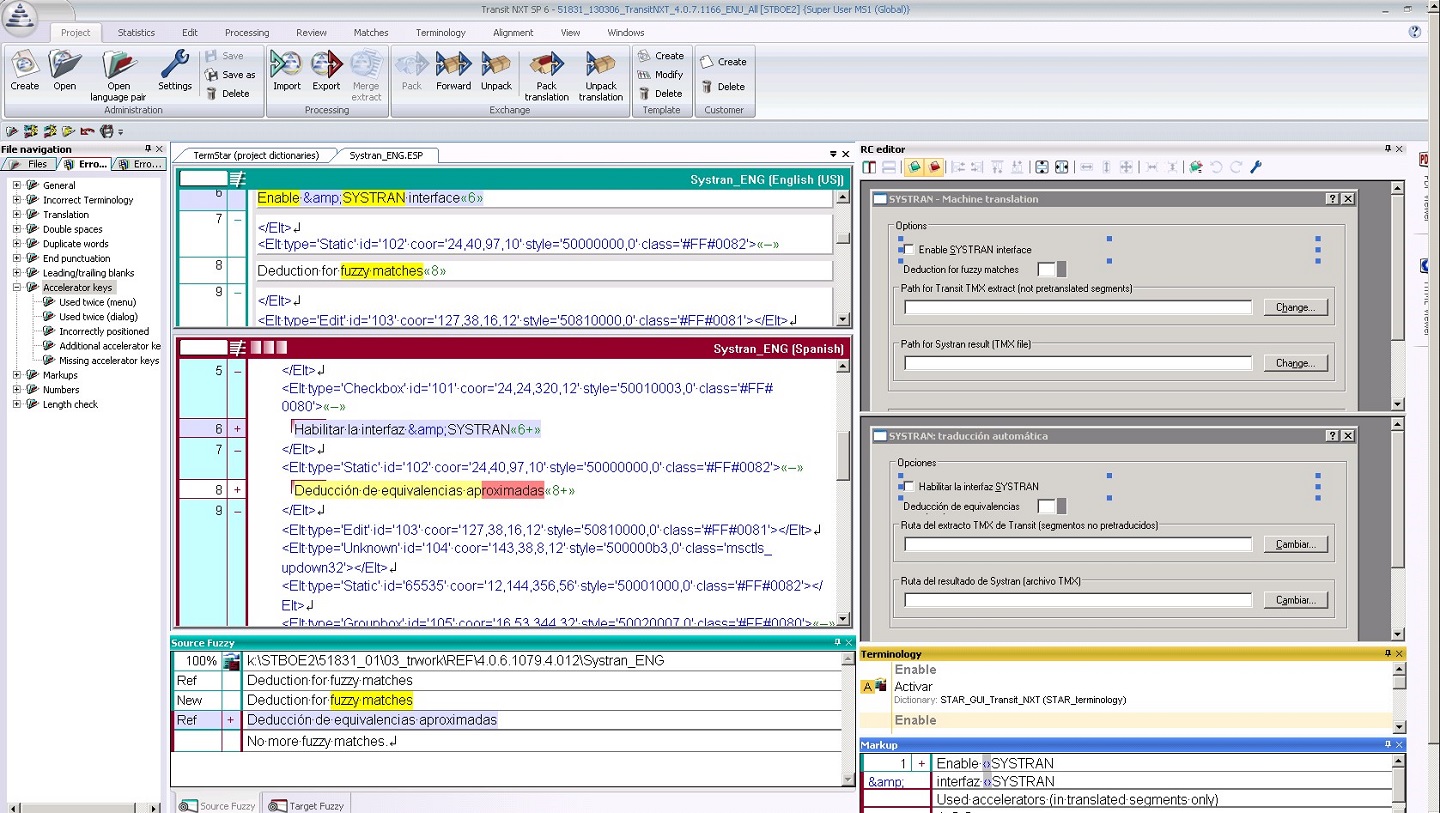Switch to TermStar (project dictionaries) tab
Image resolution: width=1440 pixels, height=813 pixels.
(256, 155)
